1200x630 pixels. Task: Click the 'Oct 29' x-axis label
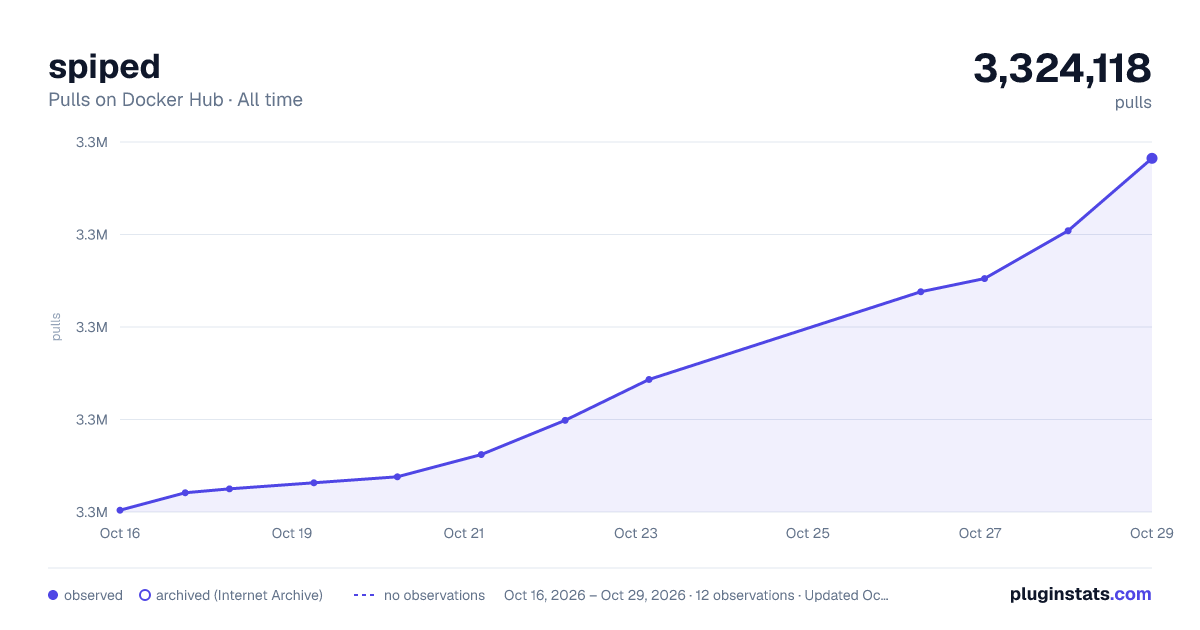1150,533
